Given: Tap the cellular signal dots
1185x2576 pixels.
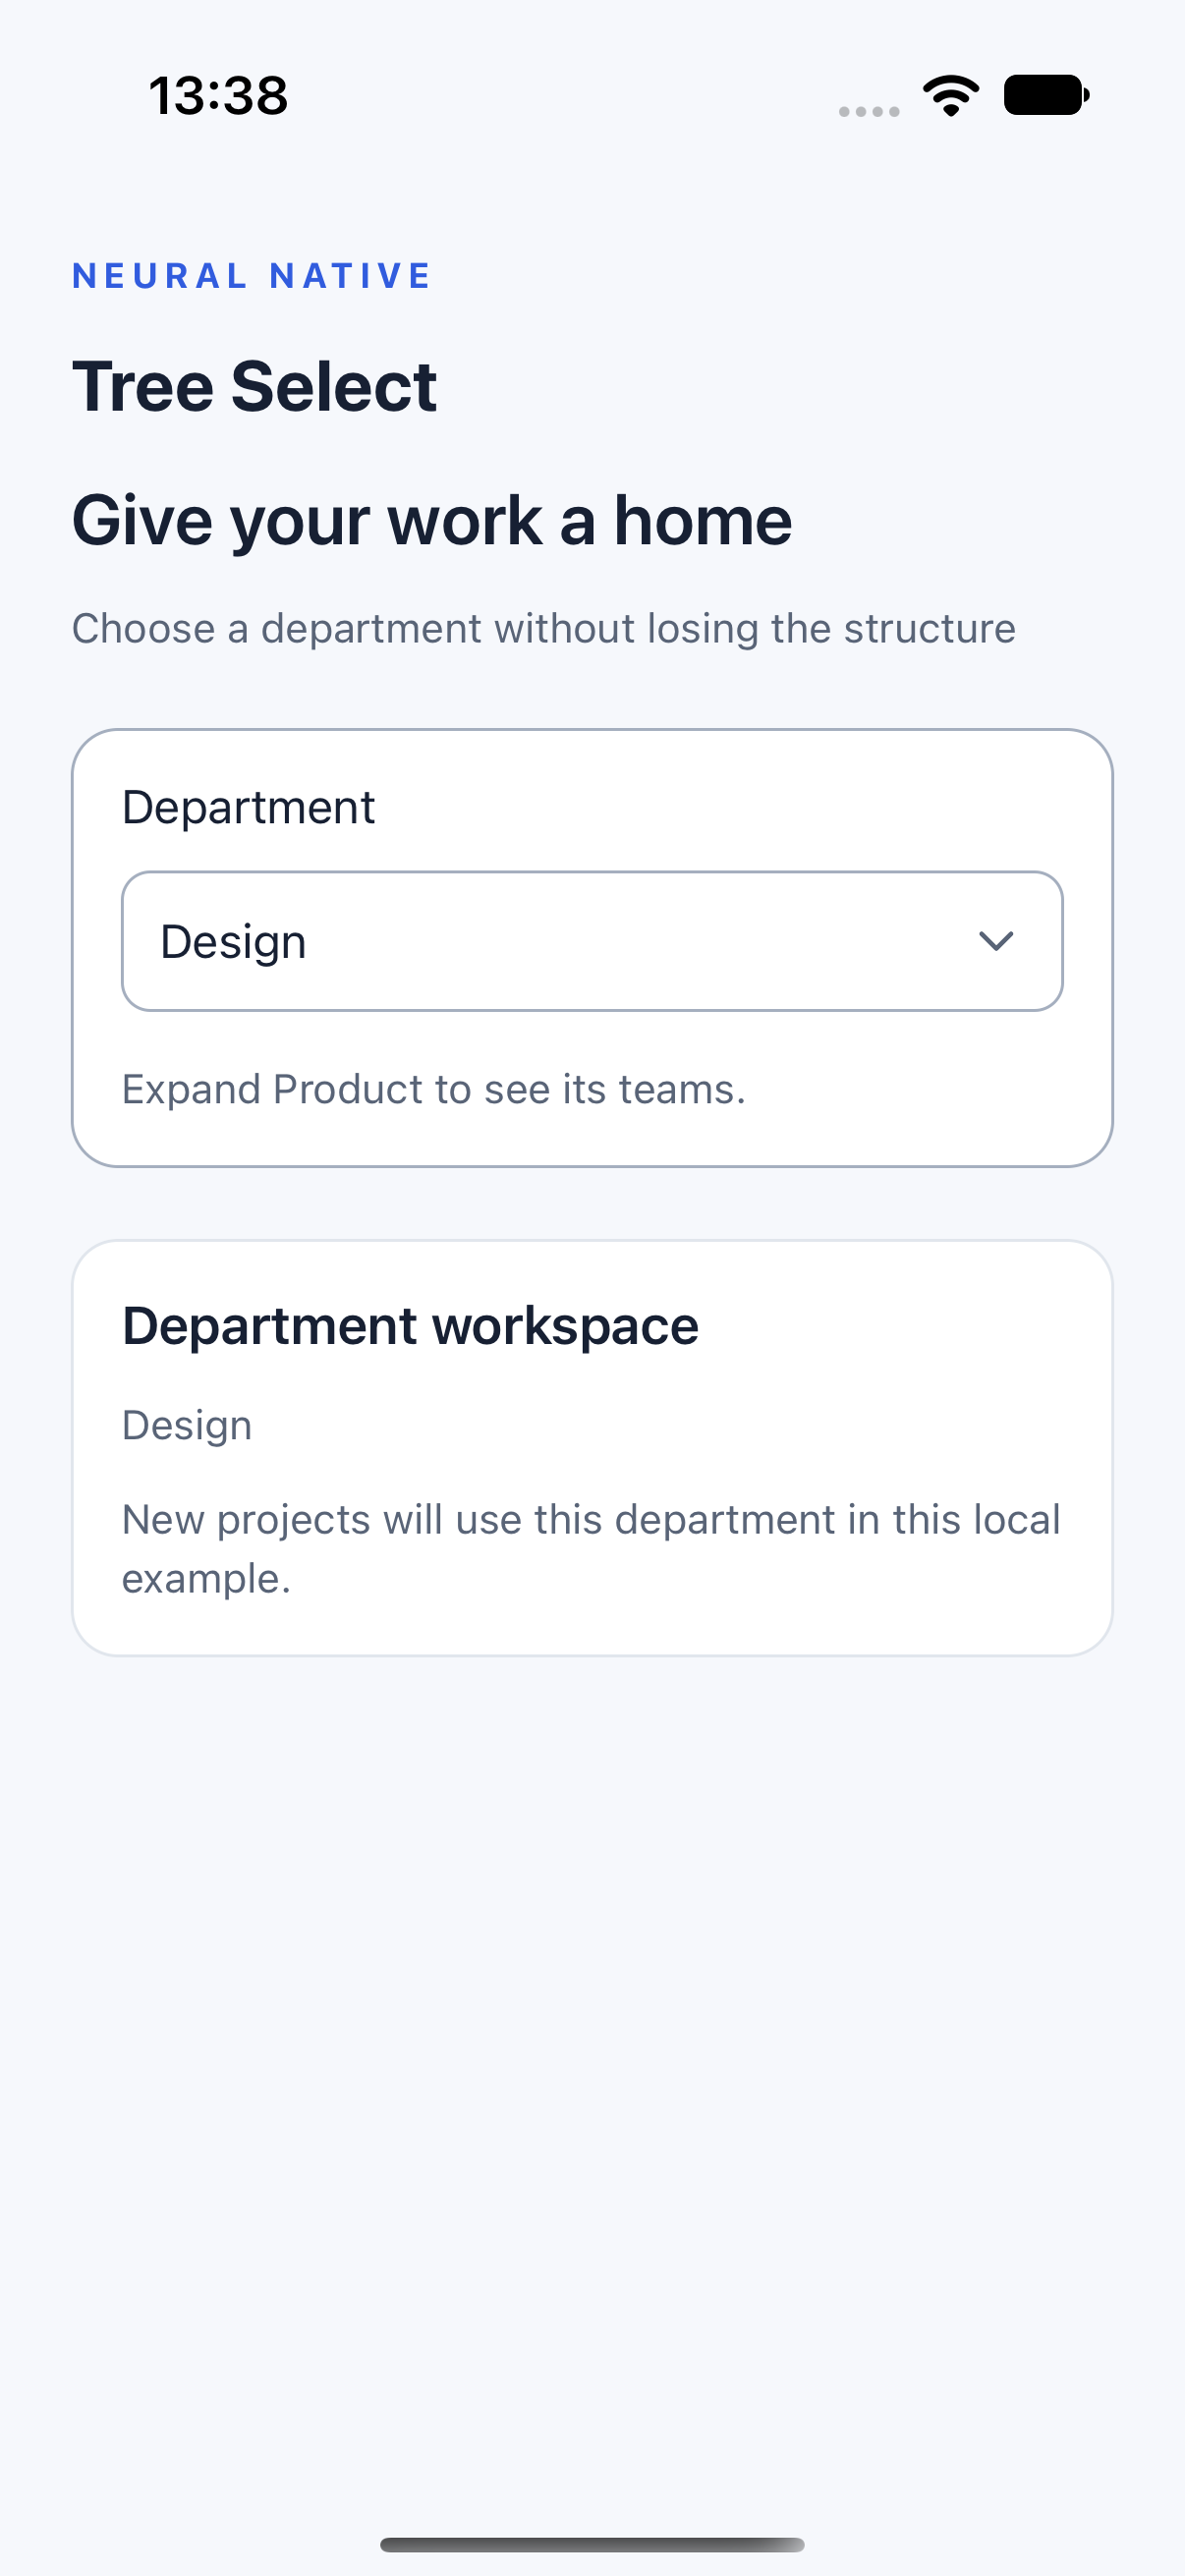Looking at the screenshot, I should pyautogui.click(x=869, y=111).
